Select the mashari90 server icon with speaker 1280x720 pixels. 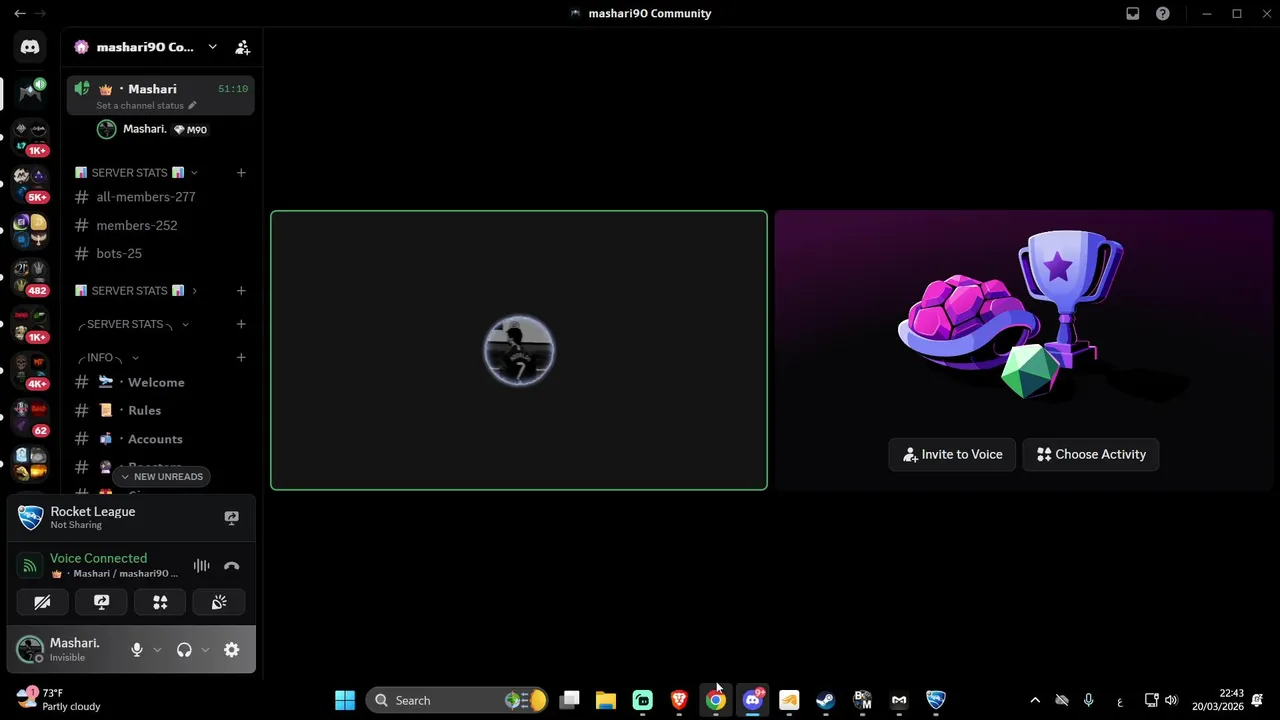[30, 93]
